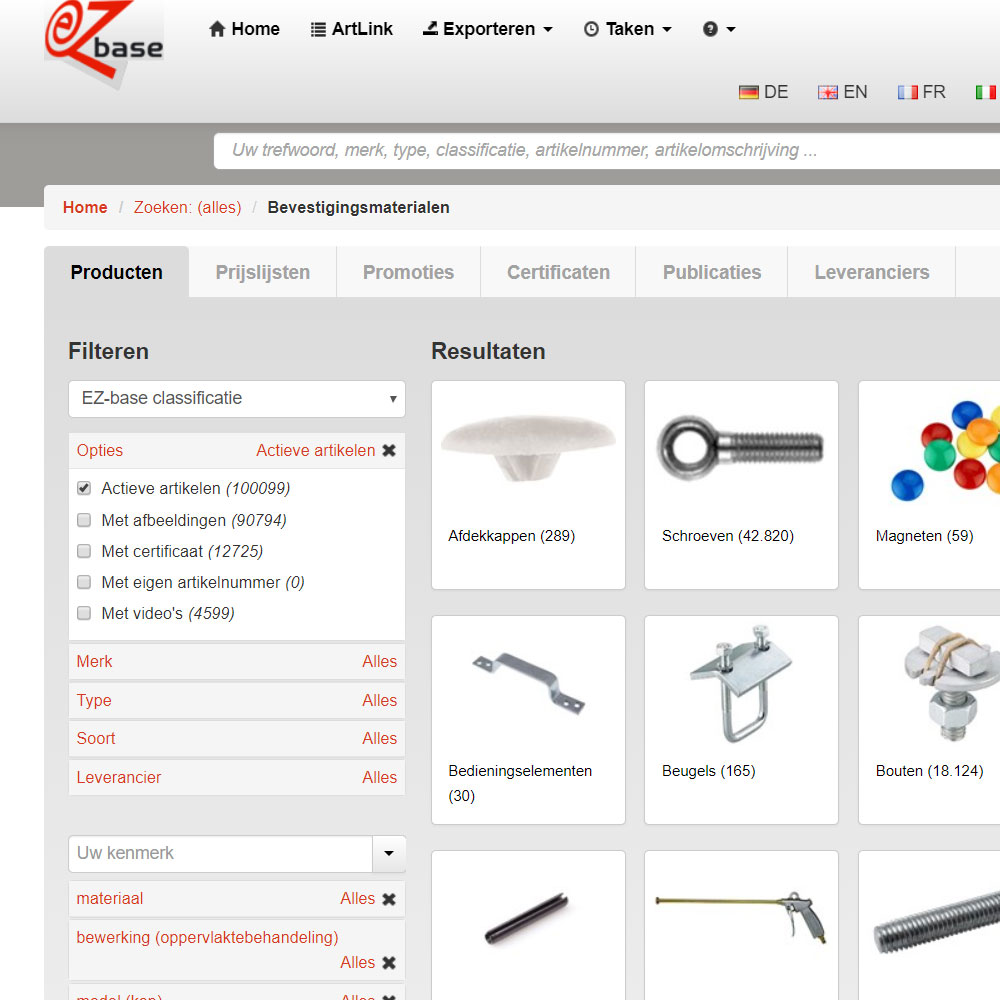Open the help question mark menu
1000x1000 pixels.
click(x=719, y=29)
